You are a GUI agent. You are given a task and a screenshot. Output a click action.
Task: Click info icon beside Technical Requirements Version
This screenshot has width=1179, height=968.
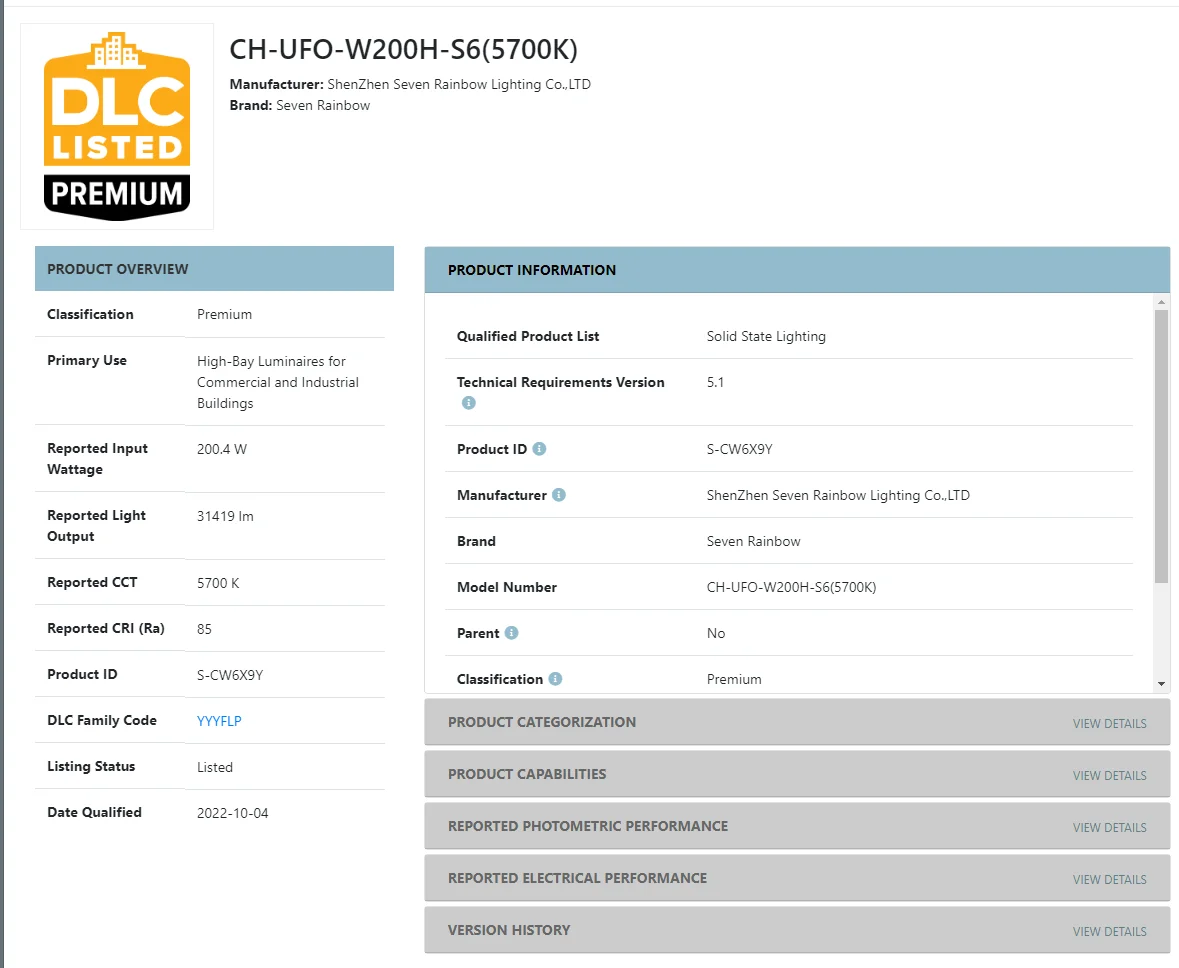[468, 403]
